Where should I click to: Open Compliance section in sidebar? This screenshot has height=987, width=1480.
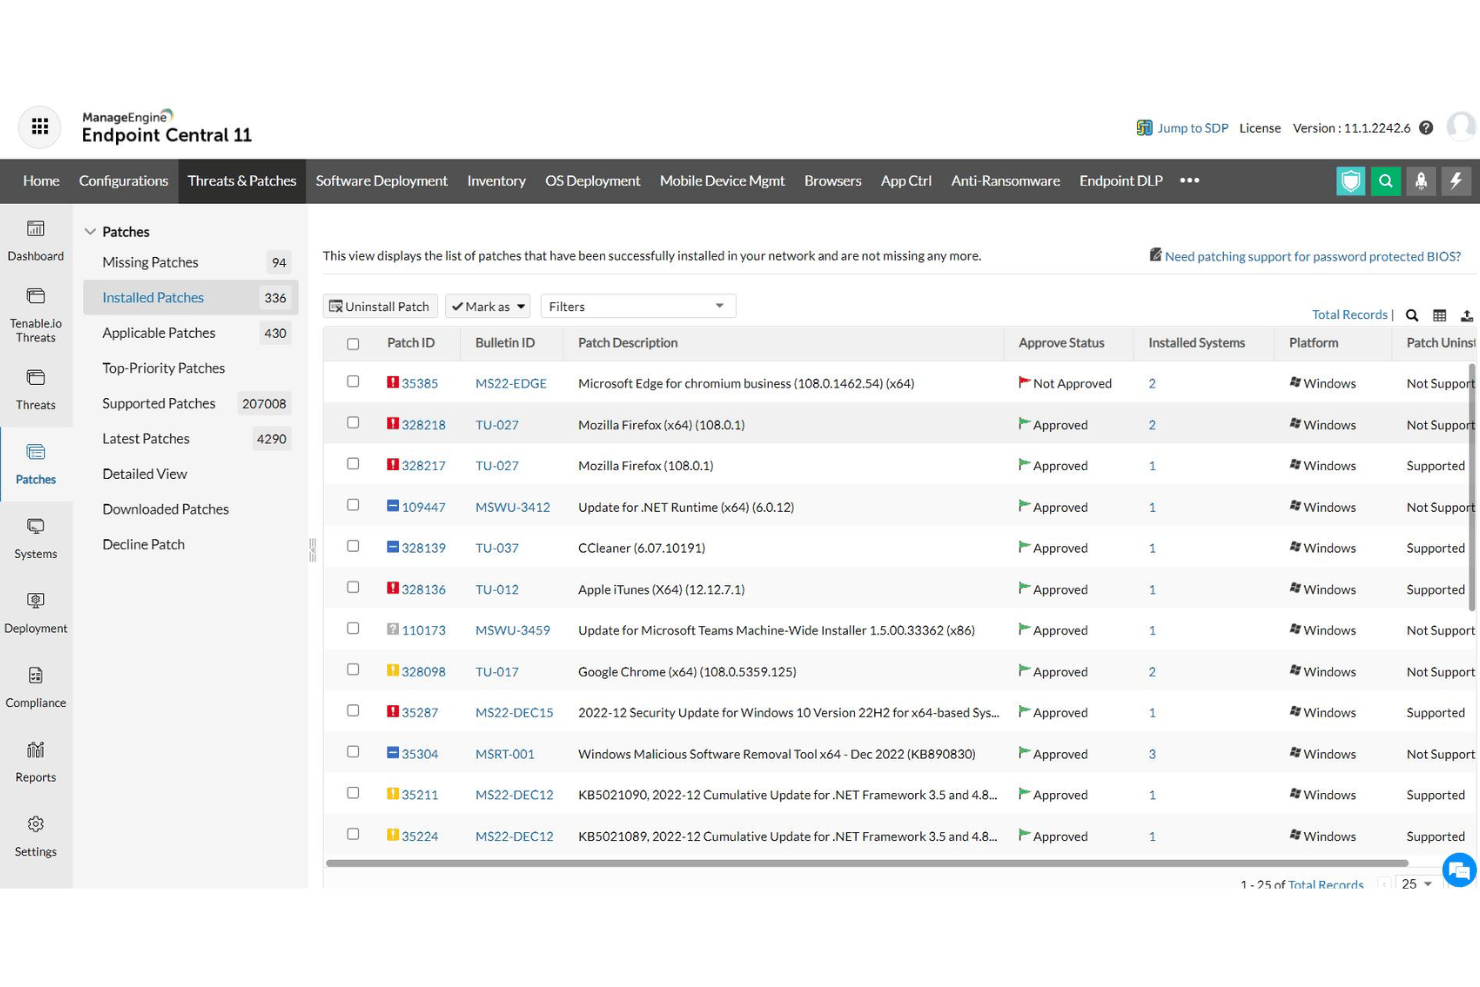[36, 688]
